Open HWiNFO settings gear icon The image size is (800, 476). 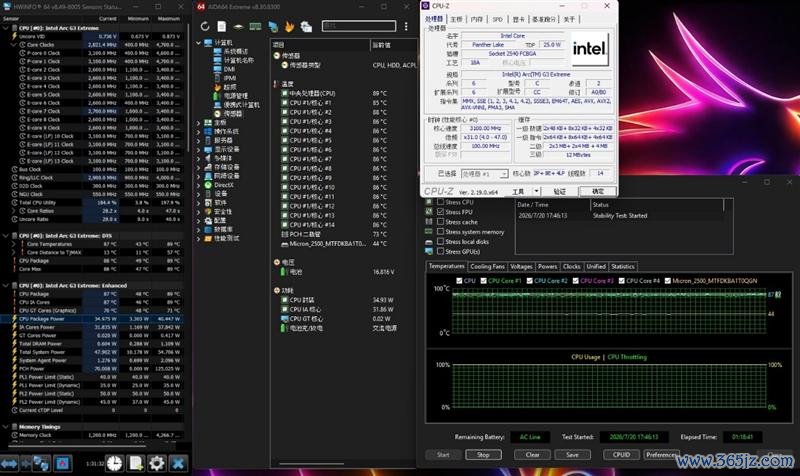[157, 463]
